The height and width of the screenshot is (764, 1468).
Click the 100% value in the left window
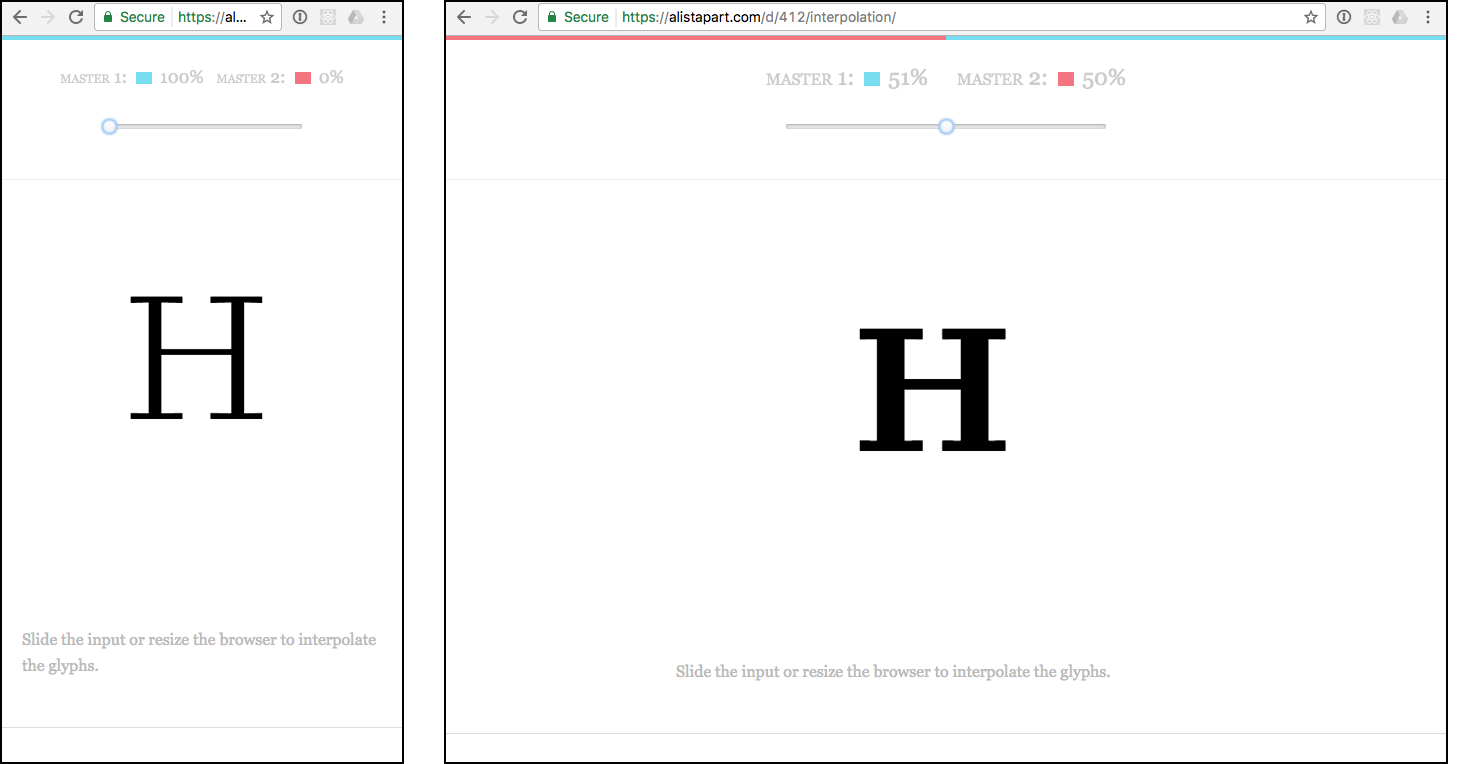click(x=181, y=78)
